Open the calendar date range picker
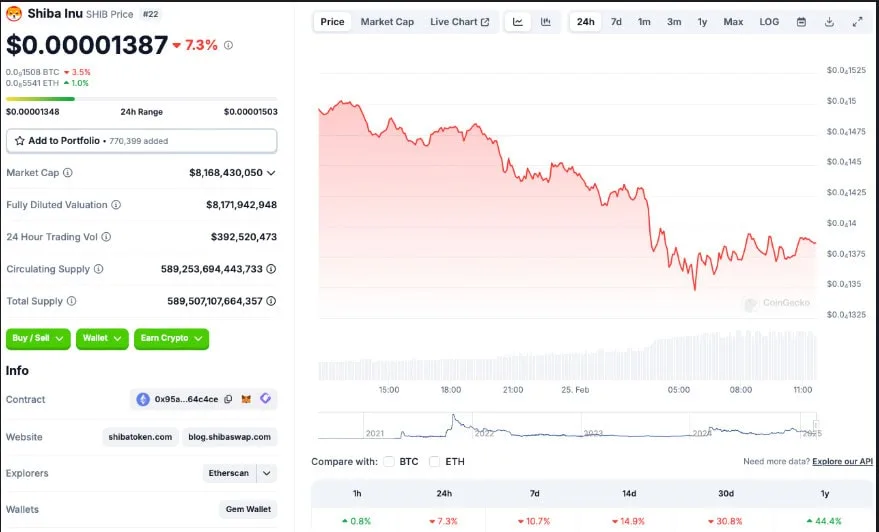Image resolution: width=879 pixels, height=532 pixels. click(x=801, y=22)
